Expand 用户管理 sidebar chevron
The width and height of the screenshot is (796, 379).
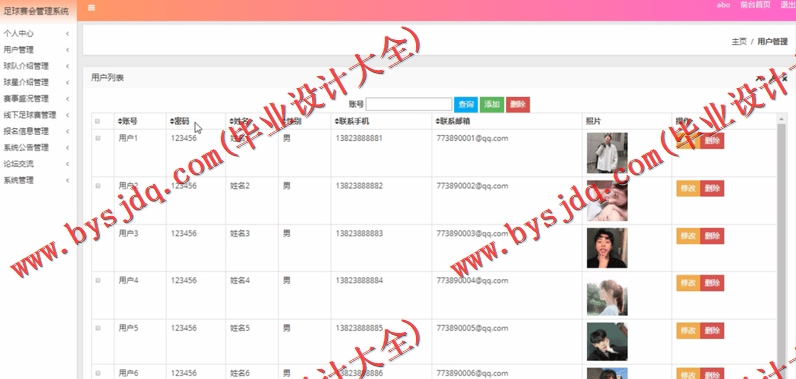point(68,50)
